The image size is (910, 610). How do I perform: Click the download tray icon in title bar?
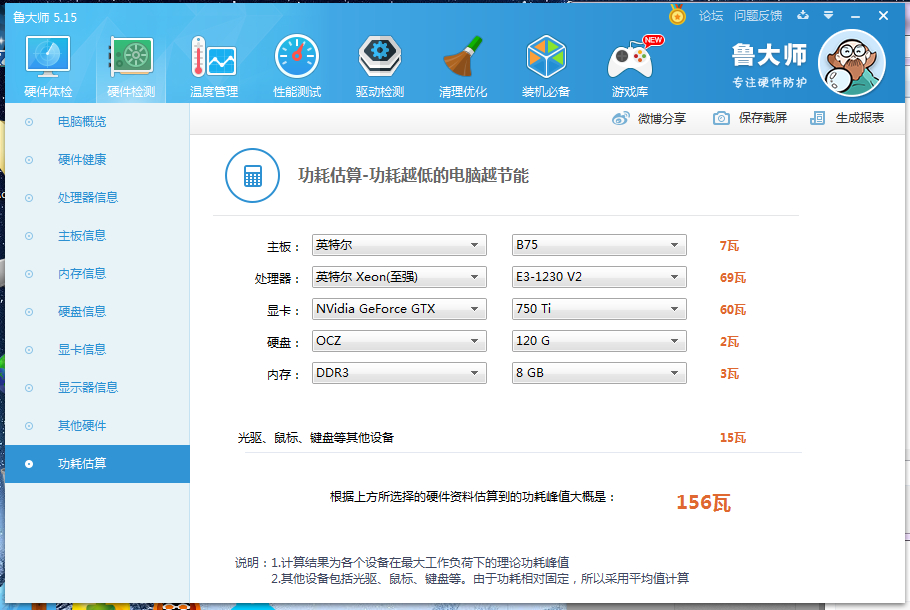pyautogui.click(x=803, y=15)
